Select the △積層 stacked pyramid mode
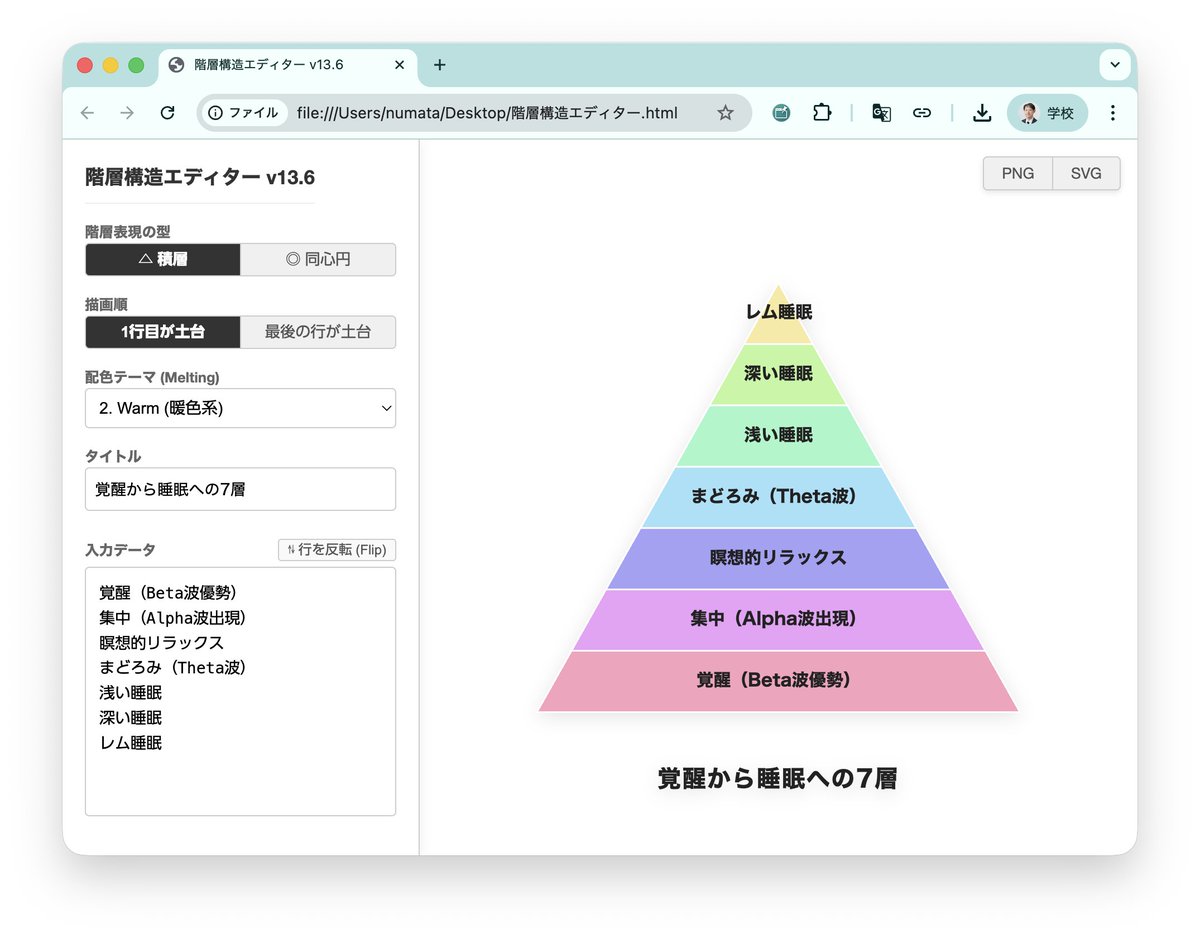The image size is (1200, 938). [x=162, y=259]
